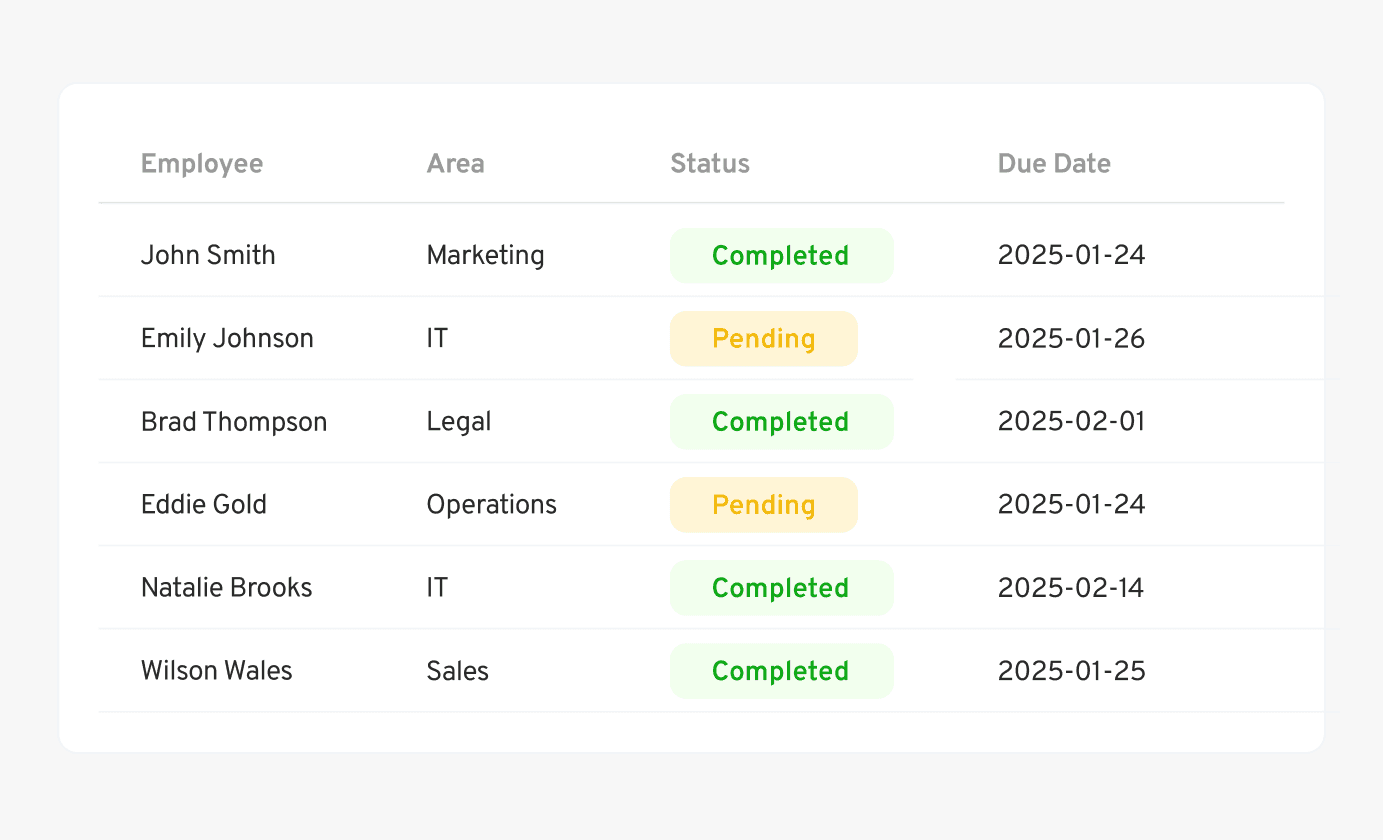
Task: Click the due date 2025-01-26
Action: pyautogui.click(x=1071, y=338)
